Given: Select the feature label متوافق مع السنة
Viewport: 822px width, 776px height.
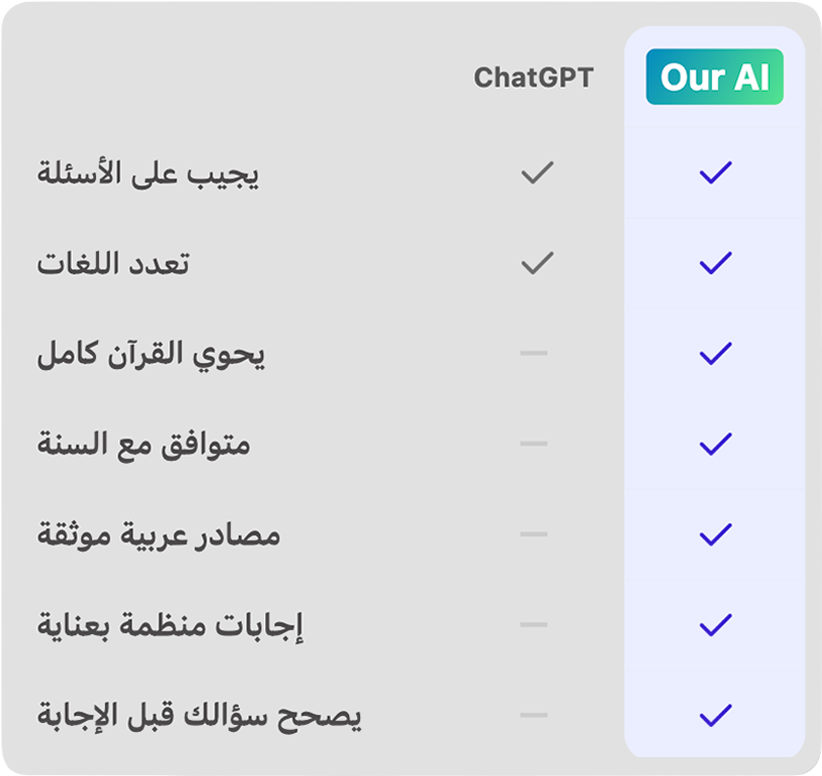Looking at the screenshot, I should 144,444.
